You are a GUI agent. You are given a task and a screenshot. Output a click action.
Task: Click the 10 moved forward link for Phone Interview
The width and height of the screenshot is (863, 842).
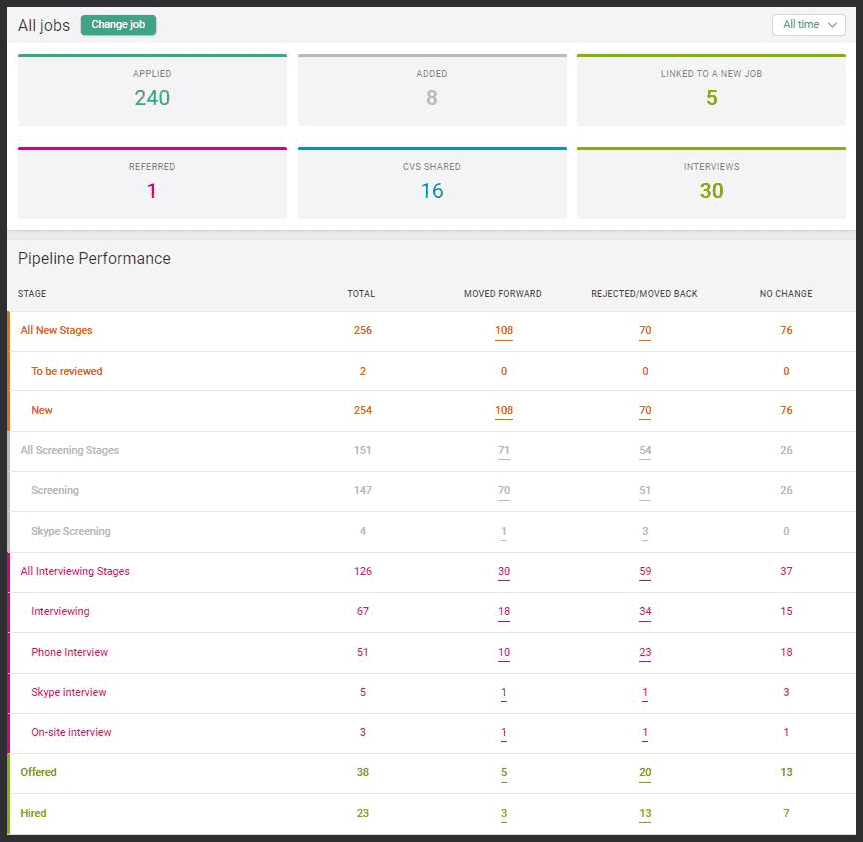point(504,653)
